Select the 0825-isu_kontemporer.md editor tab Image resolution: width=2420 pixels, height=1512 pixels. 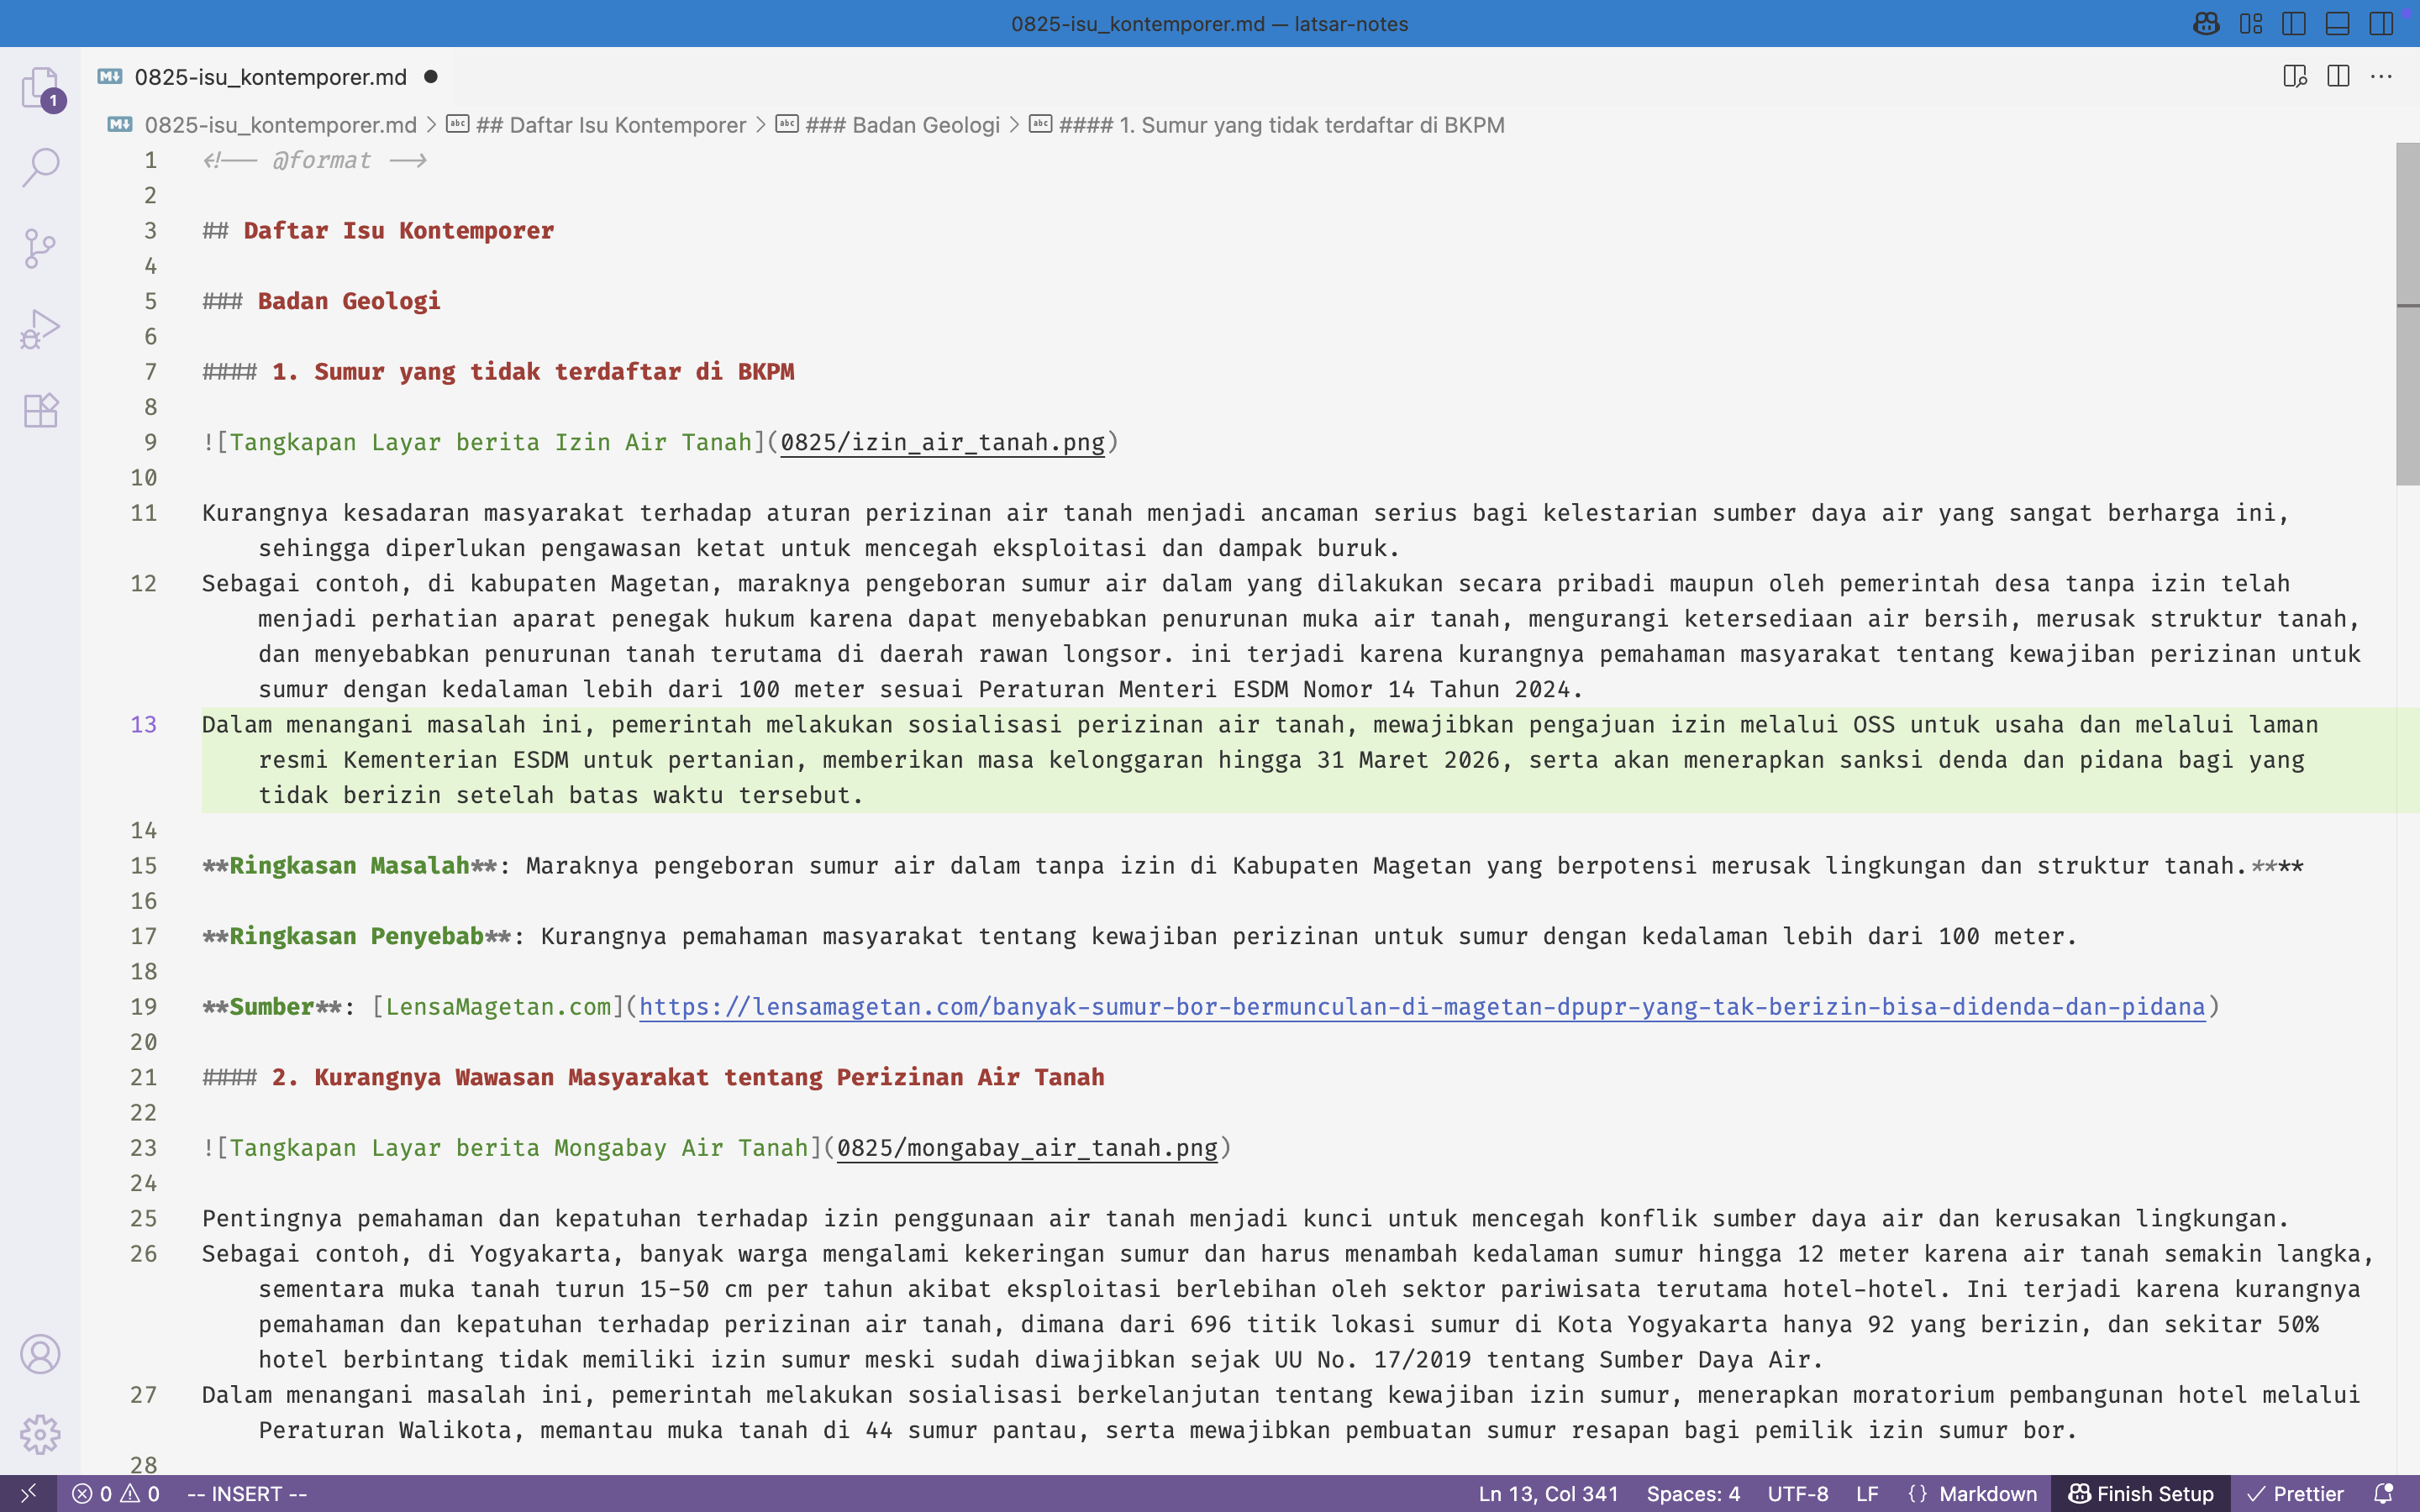(x=270, y=77)
